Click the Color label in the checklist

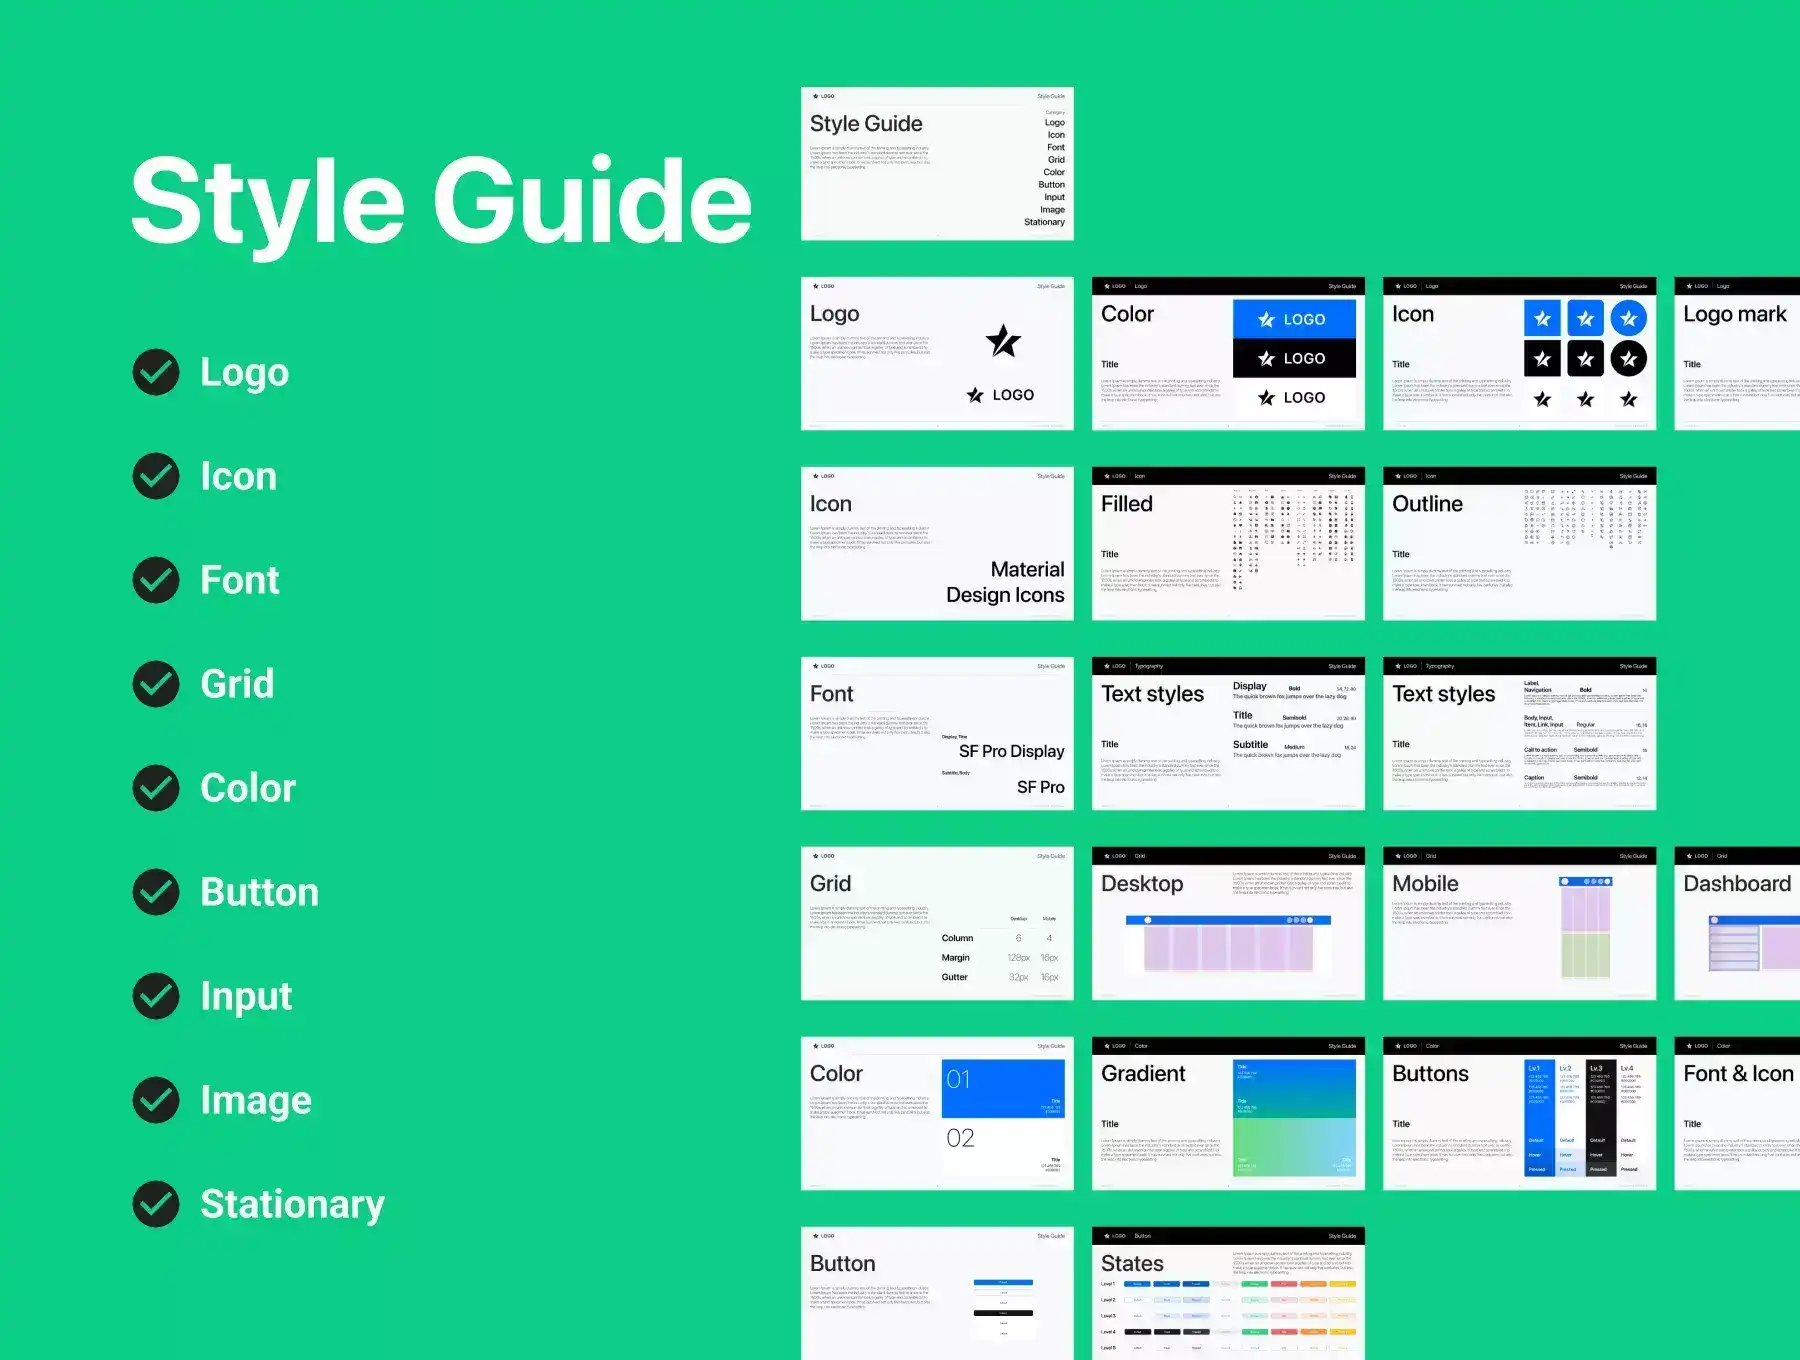pyautogui.click(x=248, y=788)
